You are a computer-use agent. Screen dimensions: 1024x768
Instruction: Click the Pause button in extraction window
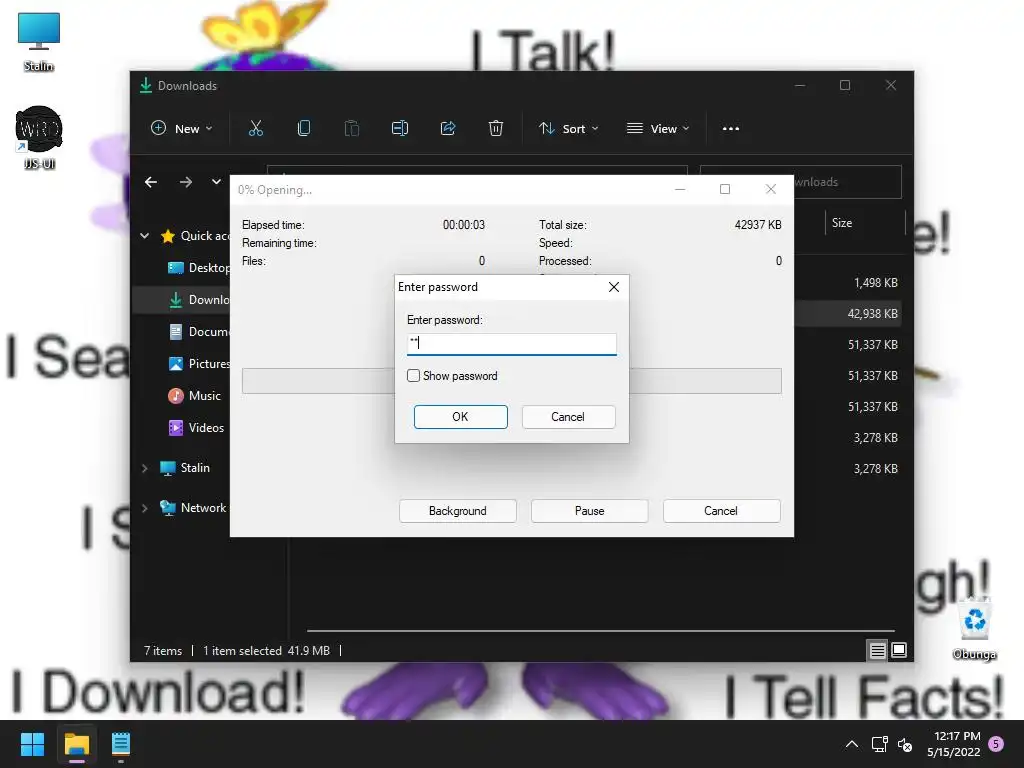[590, 511]
